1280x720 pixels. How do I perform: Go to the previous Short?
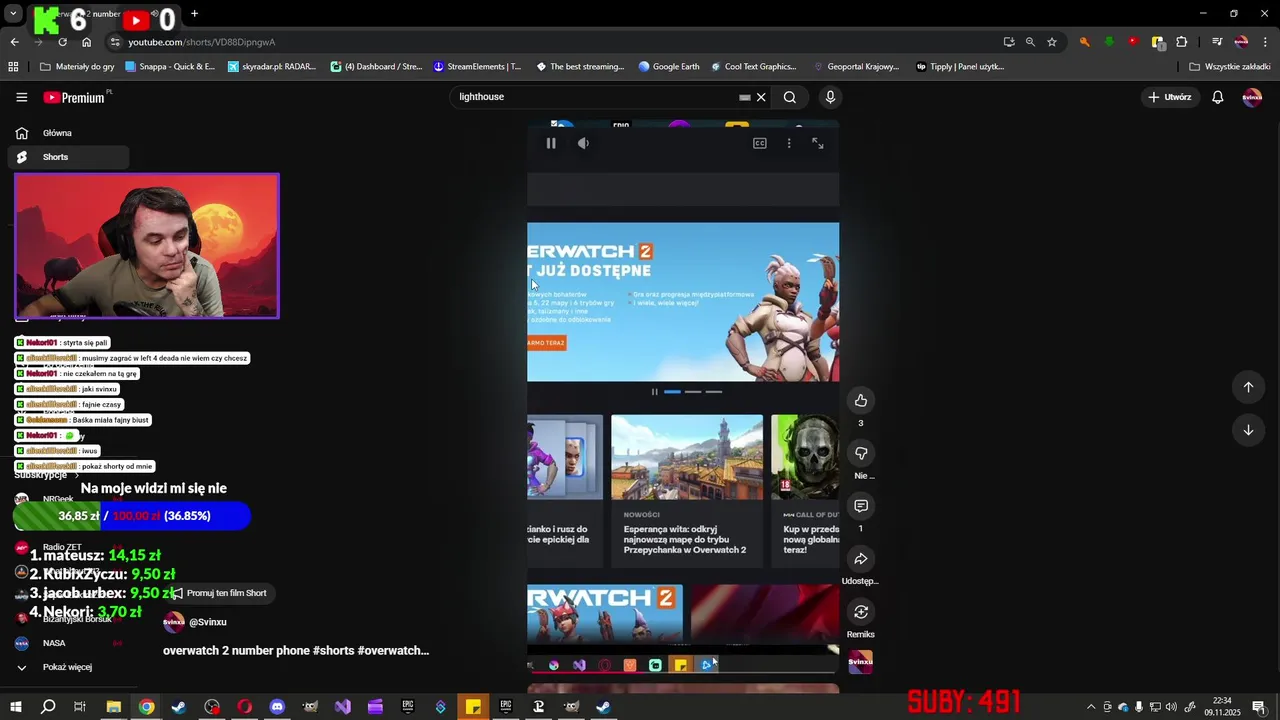[x=1248, y=387]
